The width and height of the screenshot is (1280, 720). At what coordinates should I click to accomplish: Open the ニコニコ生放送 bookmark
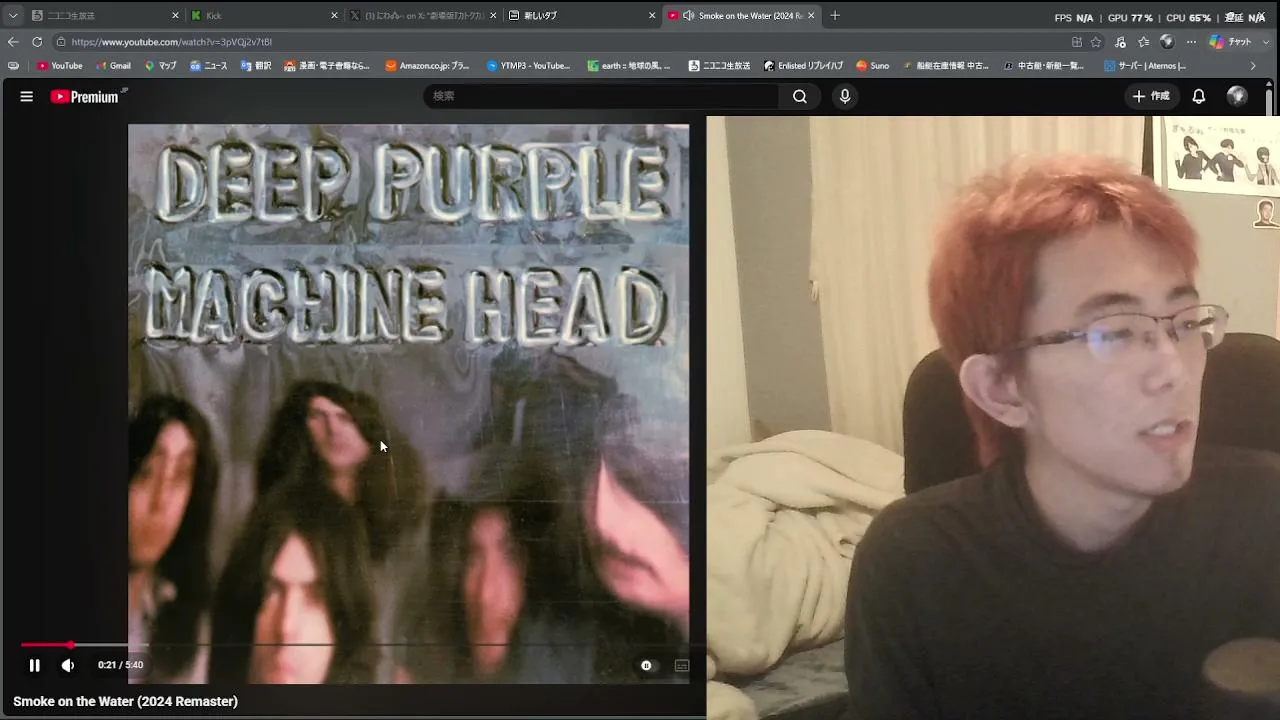point(719,66)
